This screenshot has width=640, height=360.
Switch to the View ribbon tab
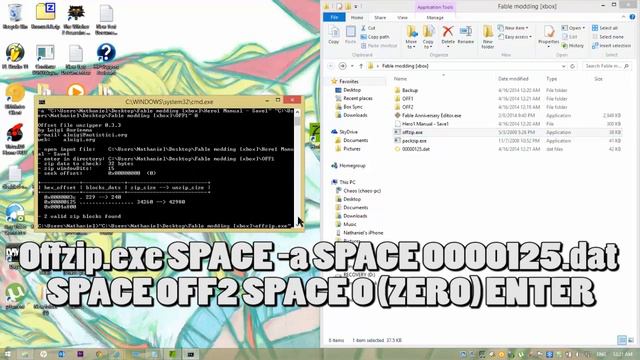[x=402, y=18]
